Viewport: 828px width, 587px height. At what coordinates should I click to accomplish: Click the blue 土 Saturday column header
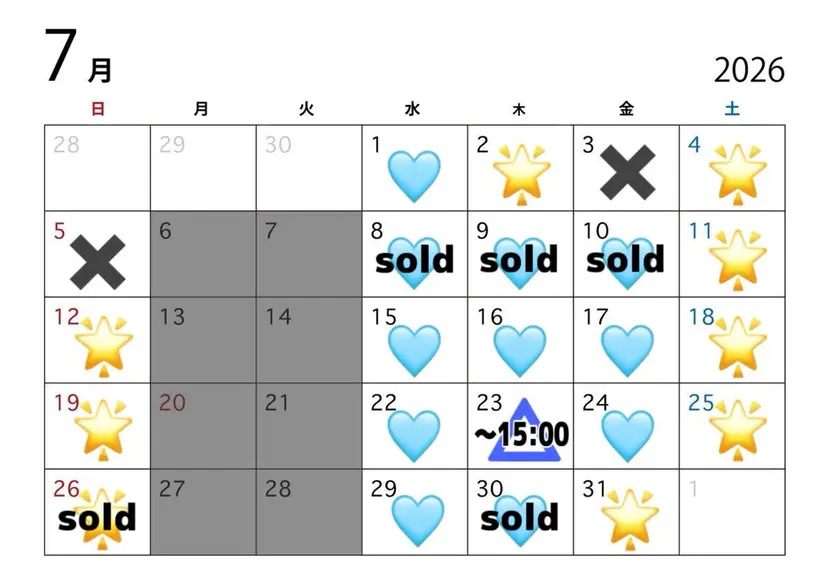[732, 109]
